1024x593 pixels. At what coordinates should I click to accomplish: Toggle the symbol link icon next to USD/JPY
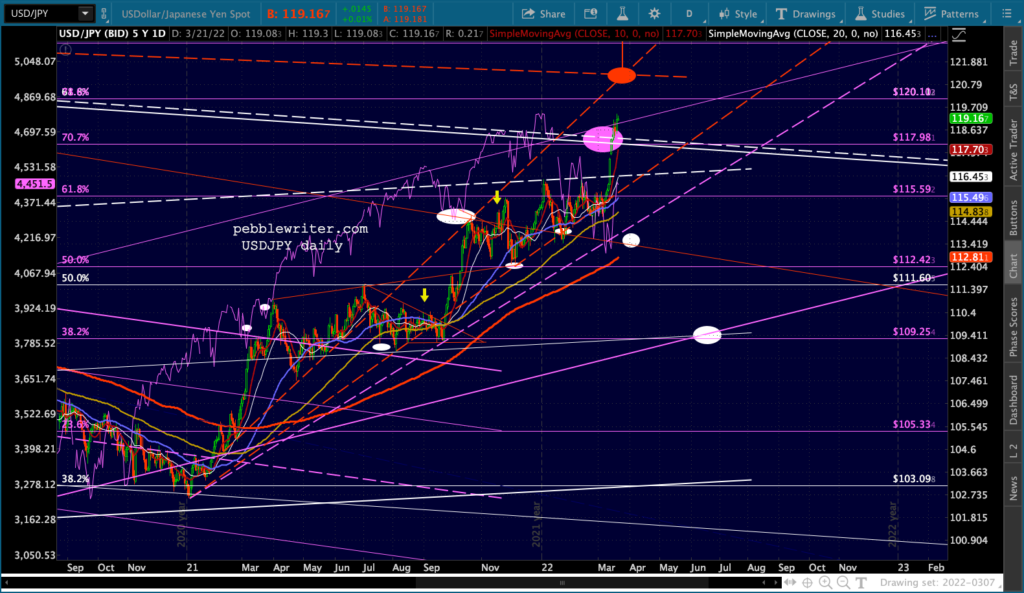(104, 13)
